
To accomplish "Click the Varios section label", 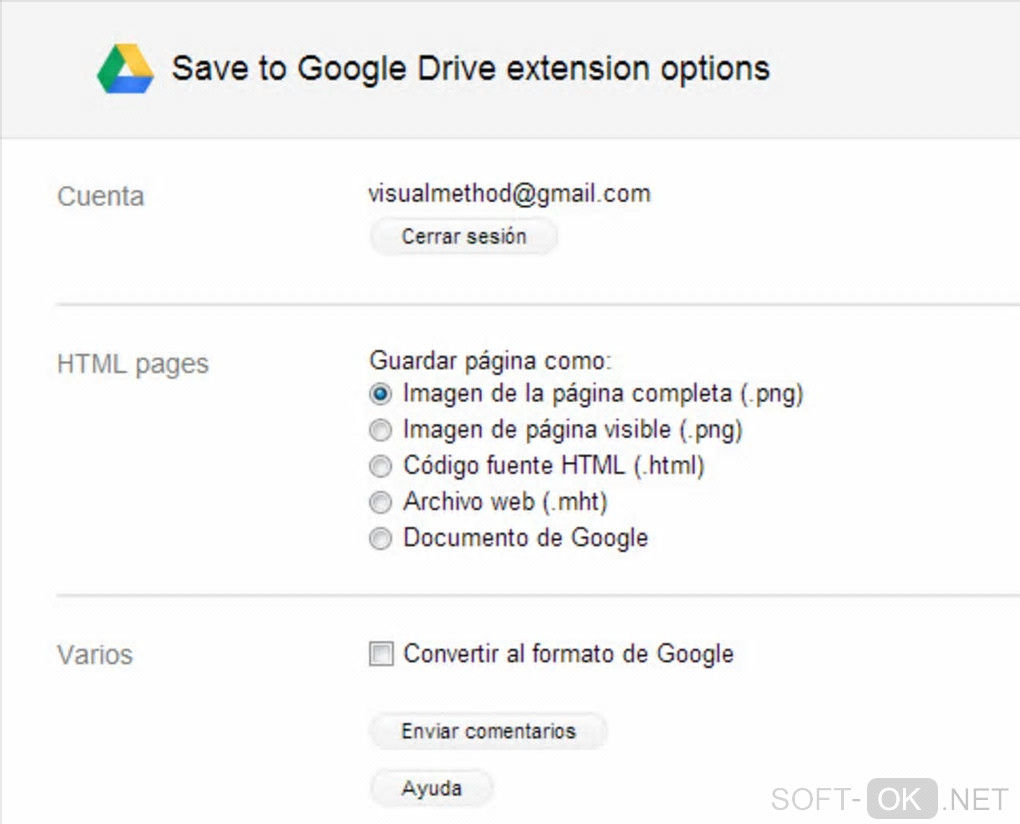I will point(95,655).
